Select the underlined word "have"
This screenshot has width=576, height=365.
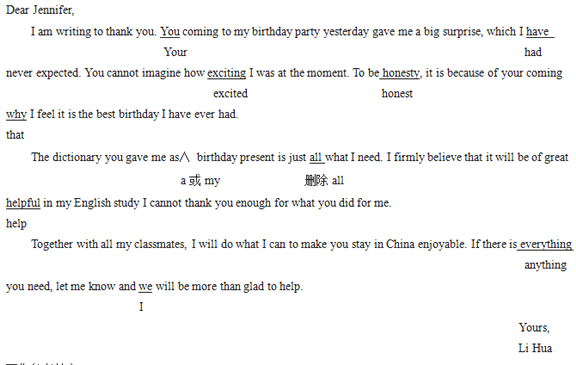tap(537, 32)
